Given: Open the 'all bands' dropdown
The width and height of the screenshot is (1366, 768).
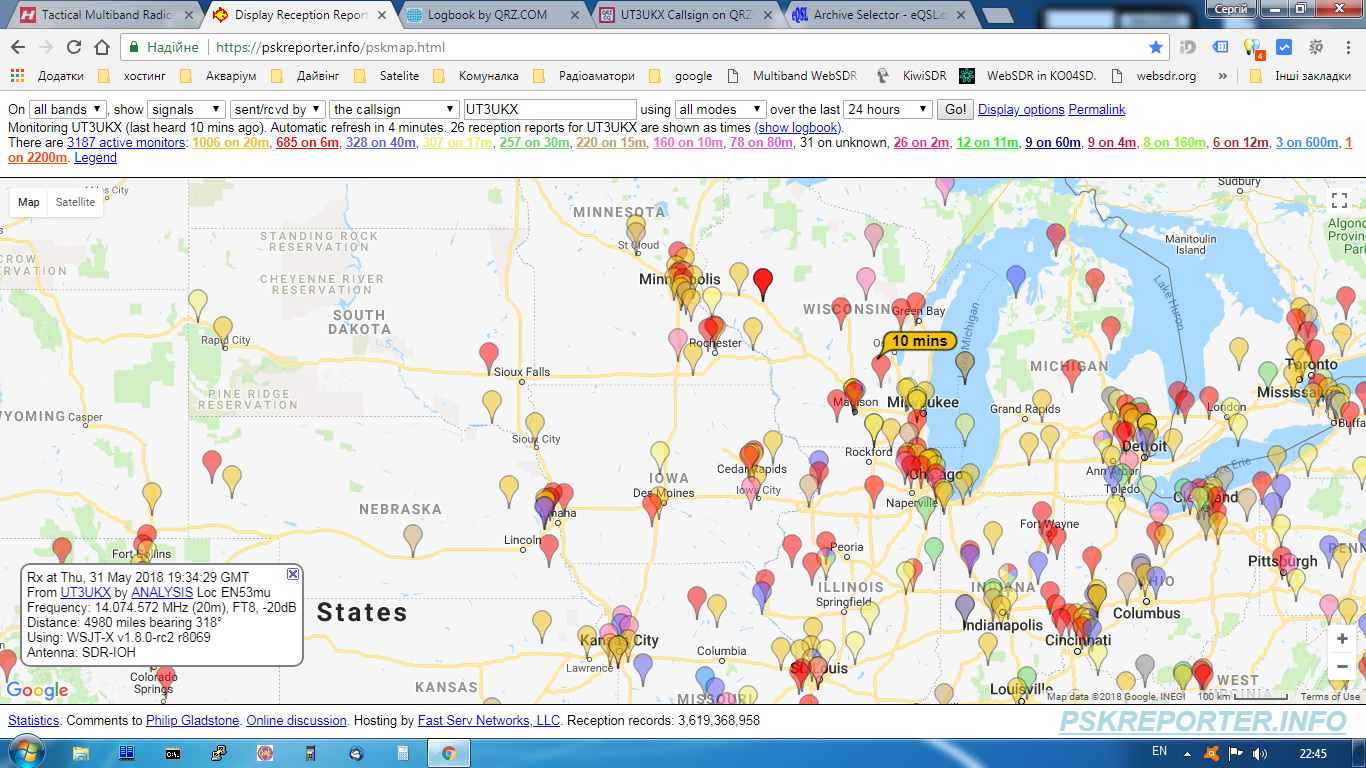Looking at the screenshot, I should [67, 110].
